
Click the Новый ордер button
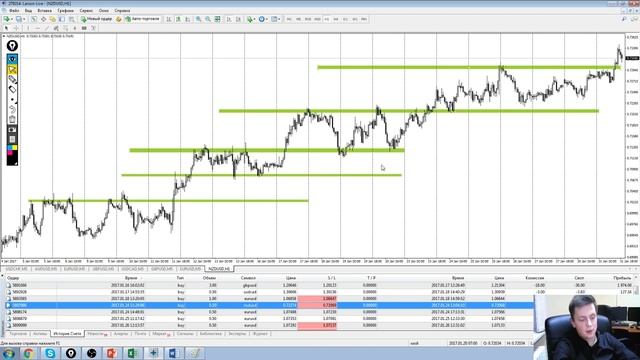(x=96, y=19)
